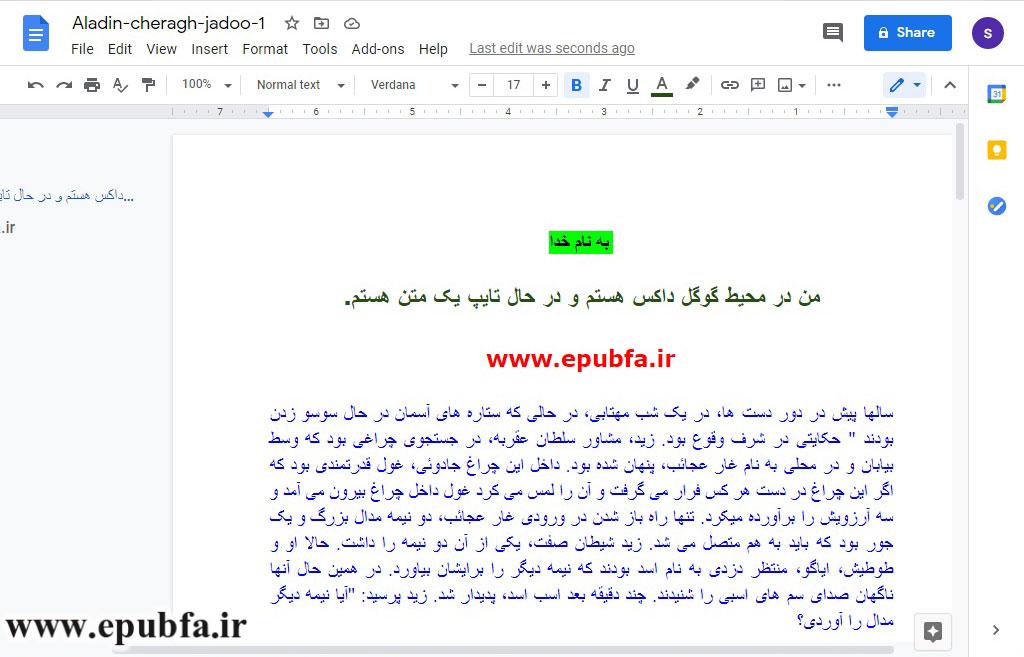Screen dimensions: 1024x657
Task: Click the Move to folder icon
Action: point(321,24)
